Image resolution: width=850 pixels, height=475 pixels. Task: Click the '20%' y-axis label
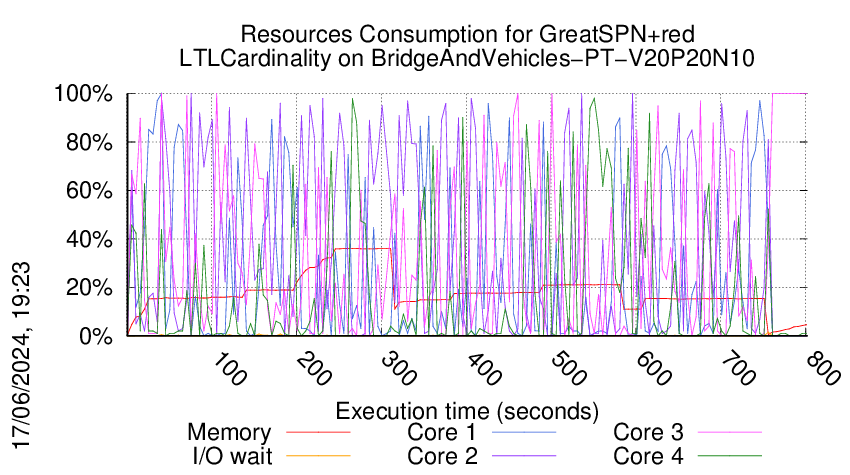point(89,287)
